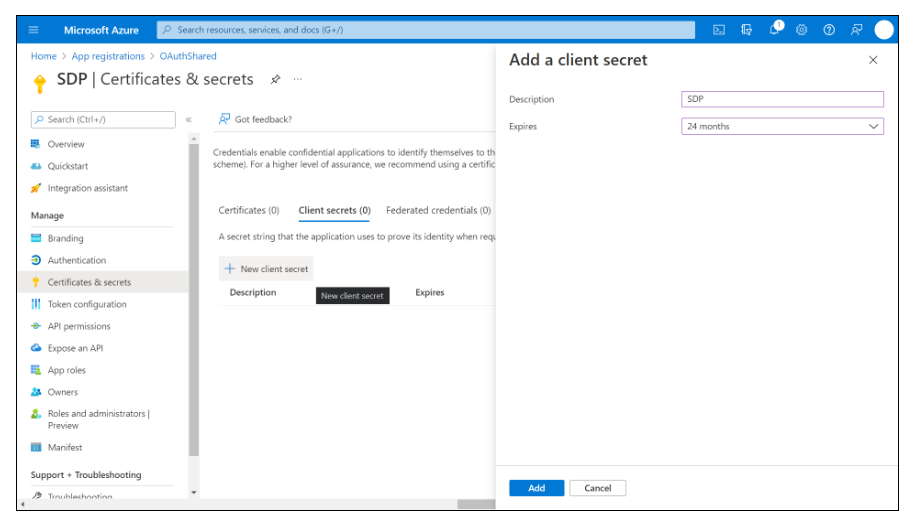Click the Add button
921x514 pixels.
click(536, 488)
